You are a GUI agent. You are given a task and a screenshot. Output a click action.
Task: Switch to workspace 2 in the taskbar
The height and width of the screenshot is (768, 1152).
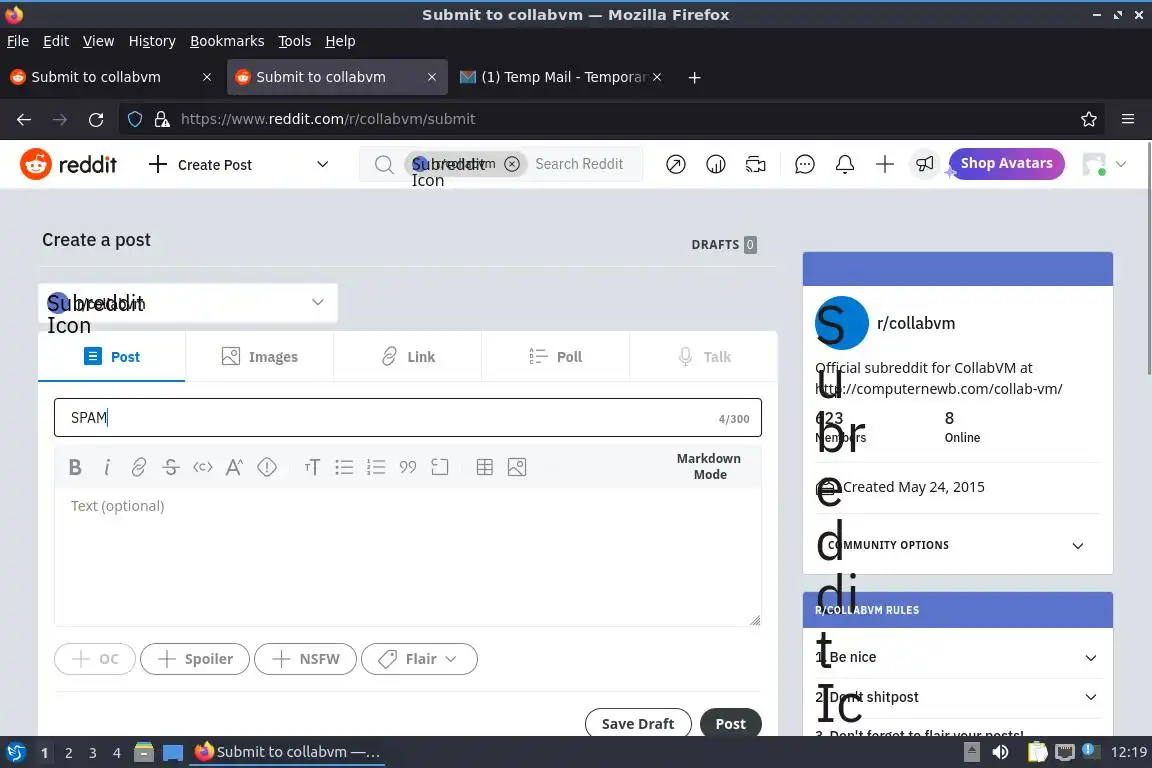68,753
